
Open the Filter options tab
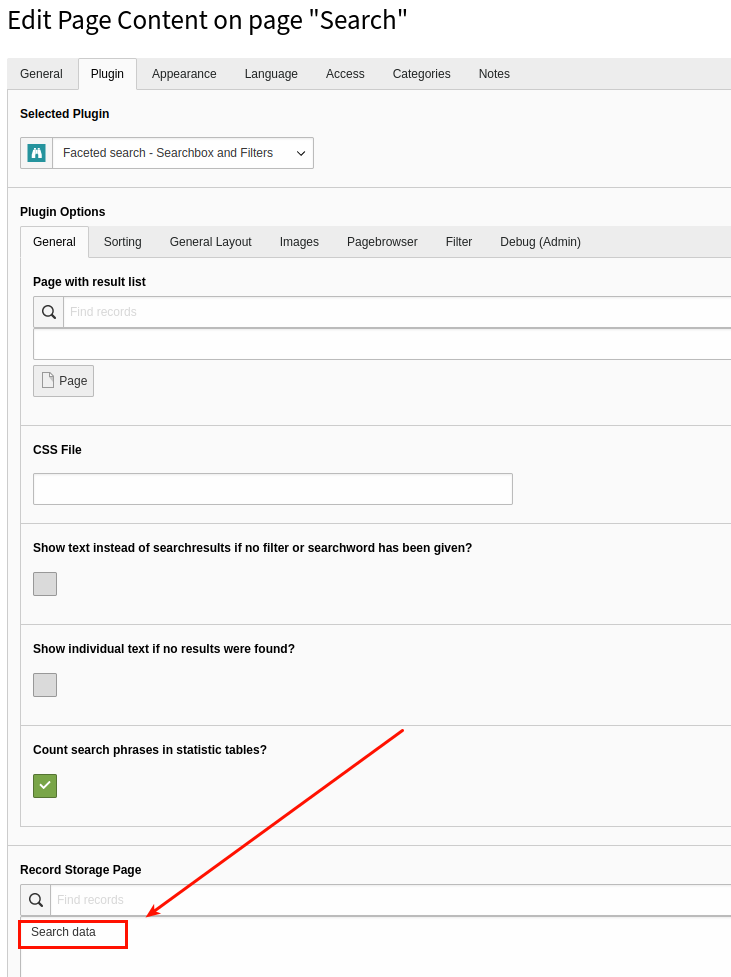[x=458, y=241]
